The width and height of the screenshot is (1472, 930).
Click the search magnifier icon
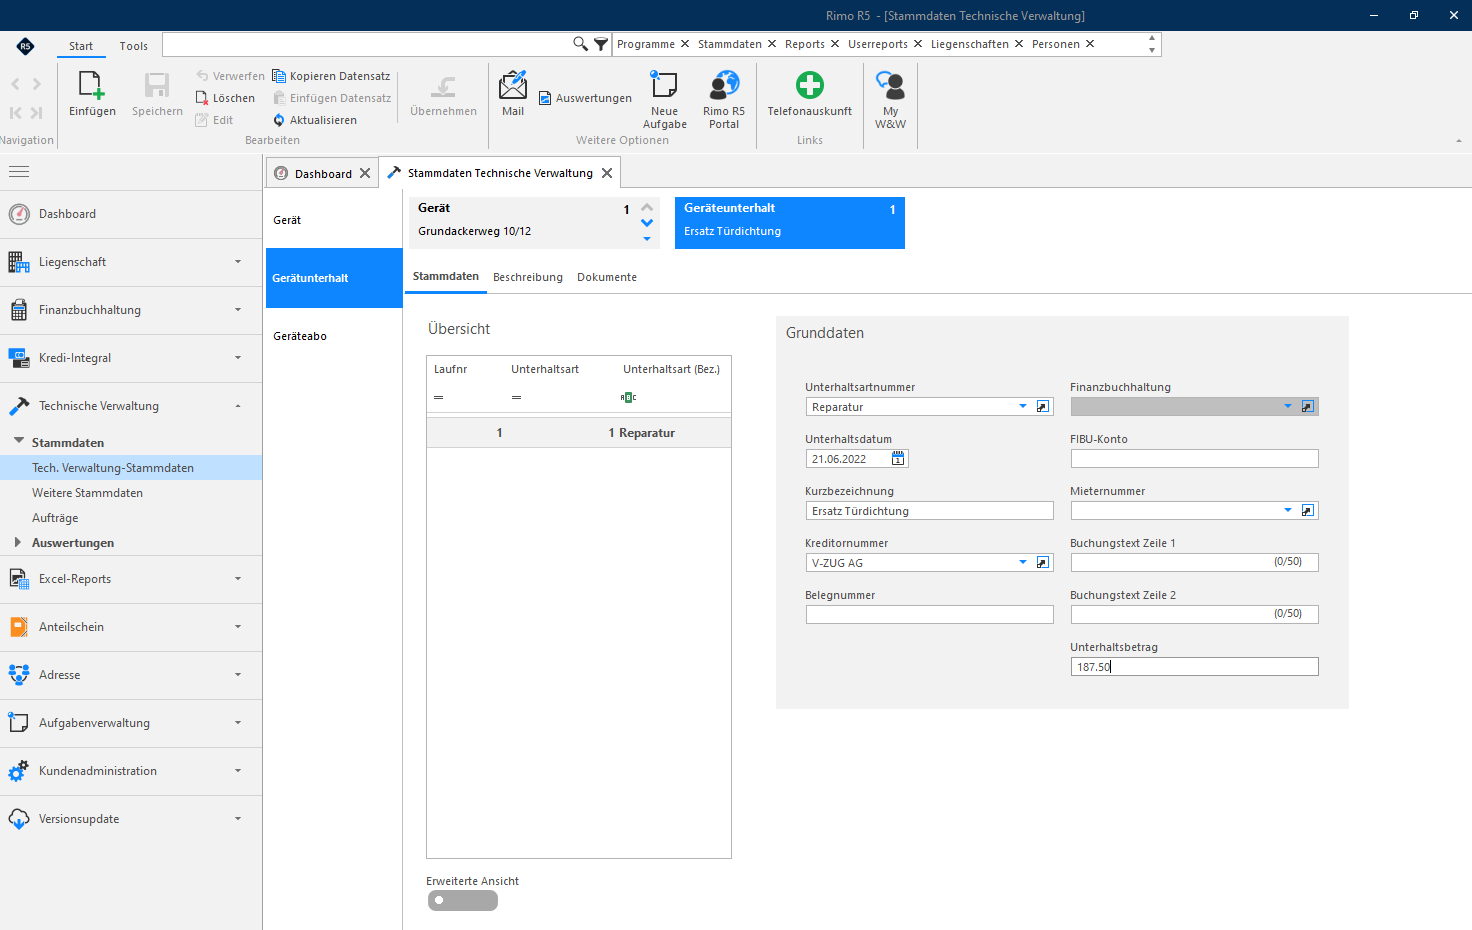pyautogui.click(x=580, y=44)
